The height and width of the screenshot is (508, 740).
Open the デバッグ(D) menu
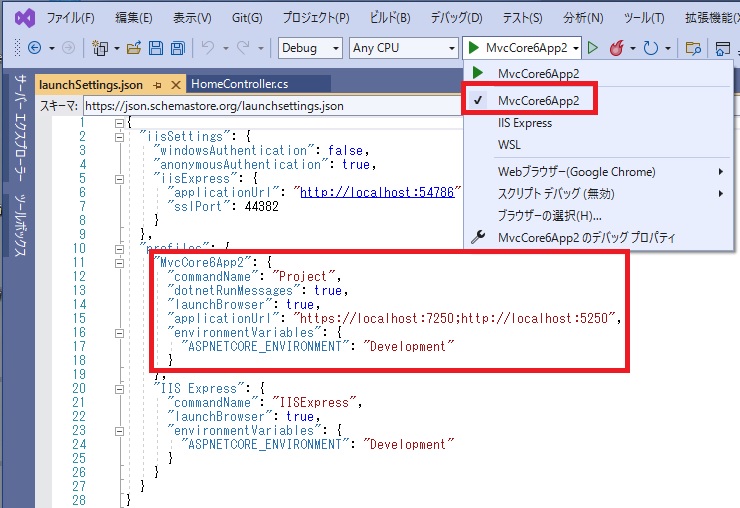(456, 18)
